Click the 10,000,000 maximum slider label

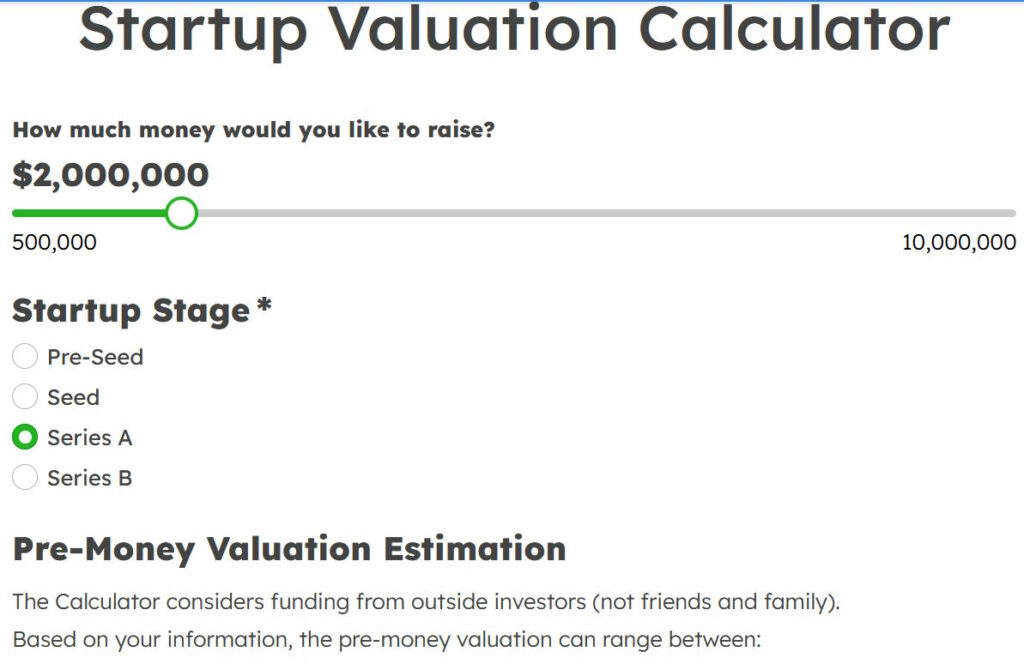(958, 242)
